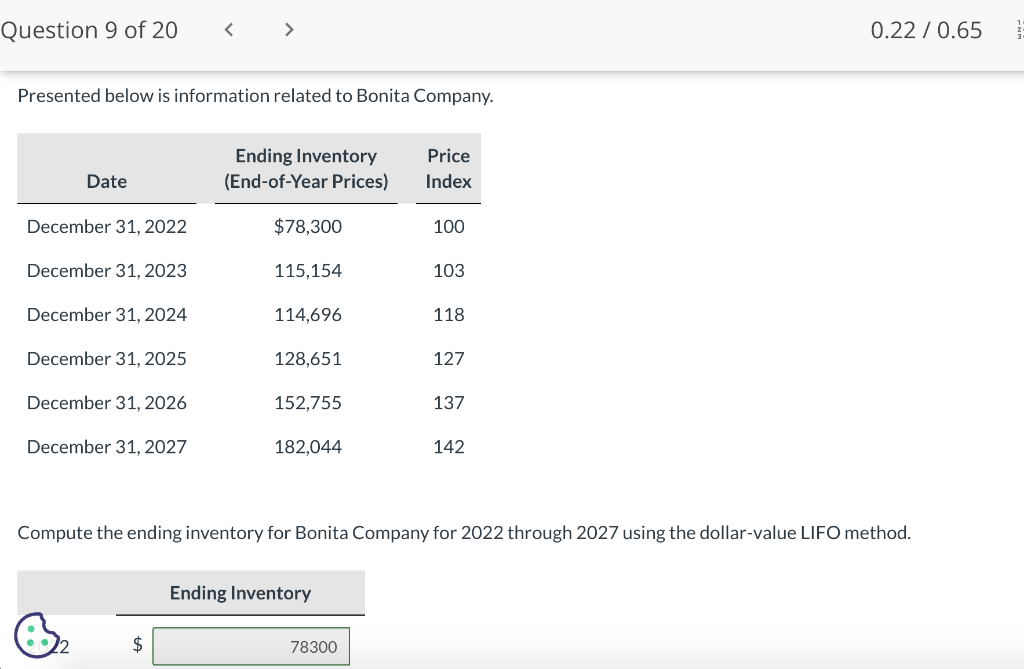1024x669 pixels.
Task: Click the dollar sign beside answer field
Action: (138, 646)
